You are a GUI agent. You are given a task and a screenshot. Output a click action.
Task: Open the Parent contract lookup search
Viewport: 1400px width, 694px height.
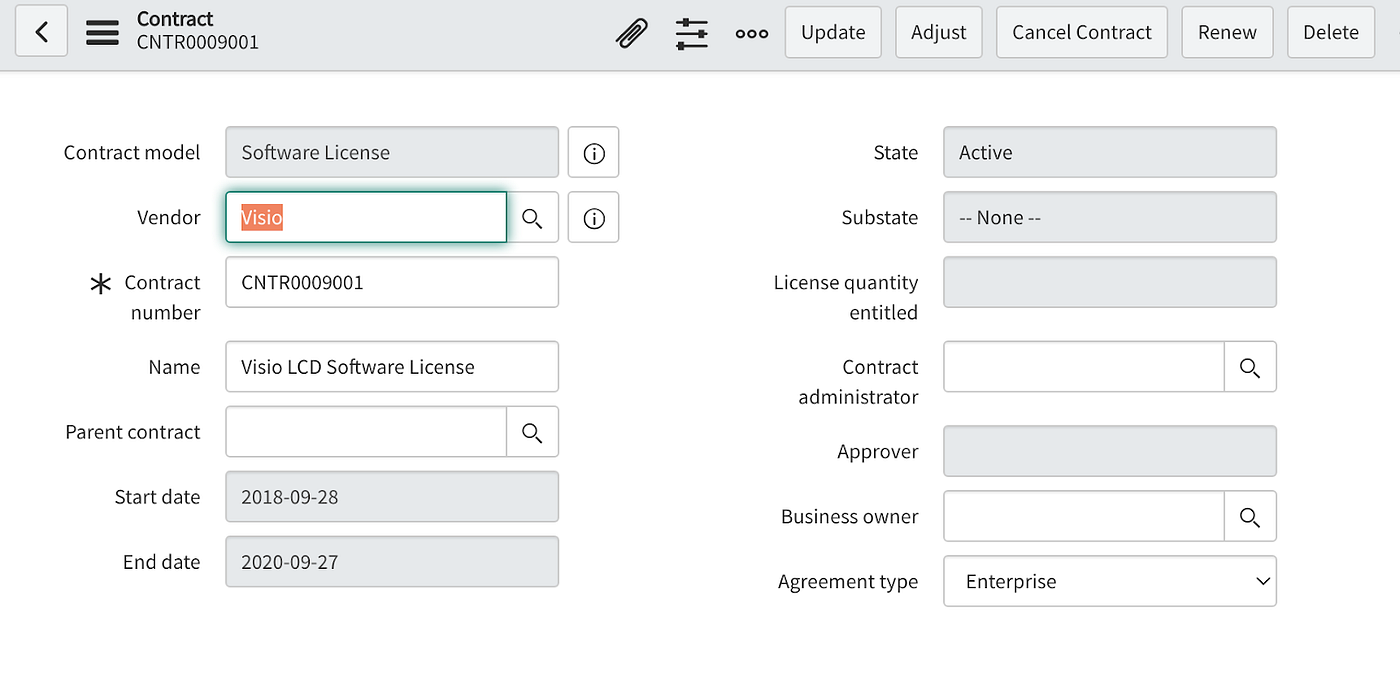click(532, 432)
